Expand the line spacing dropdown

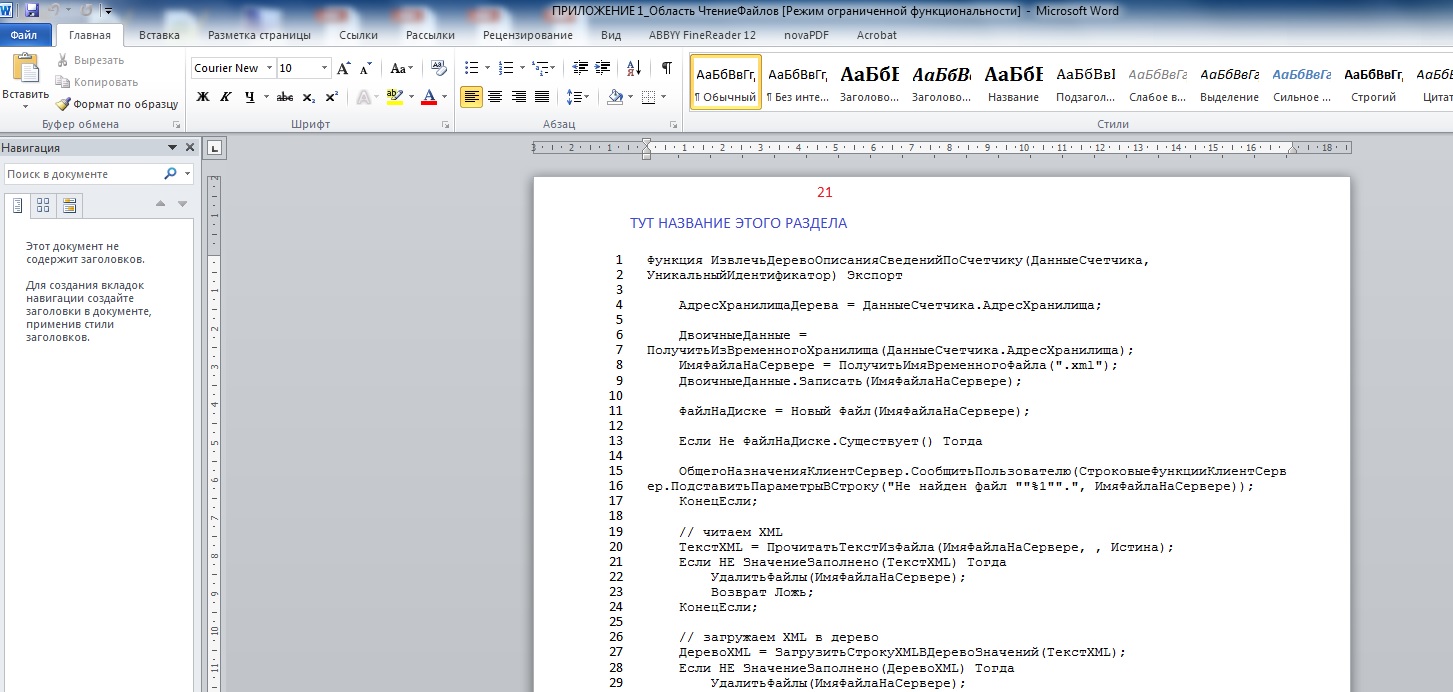pyautogui.click(x=584, y=97)
